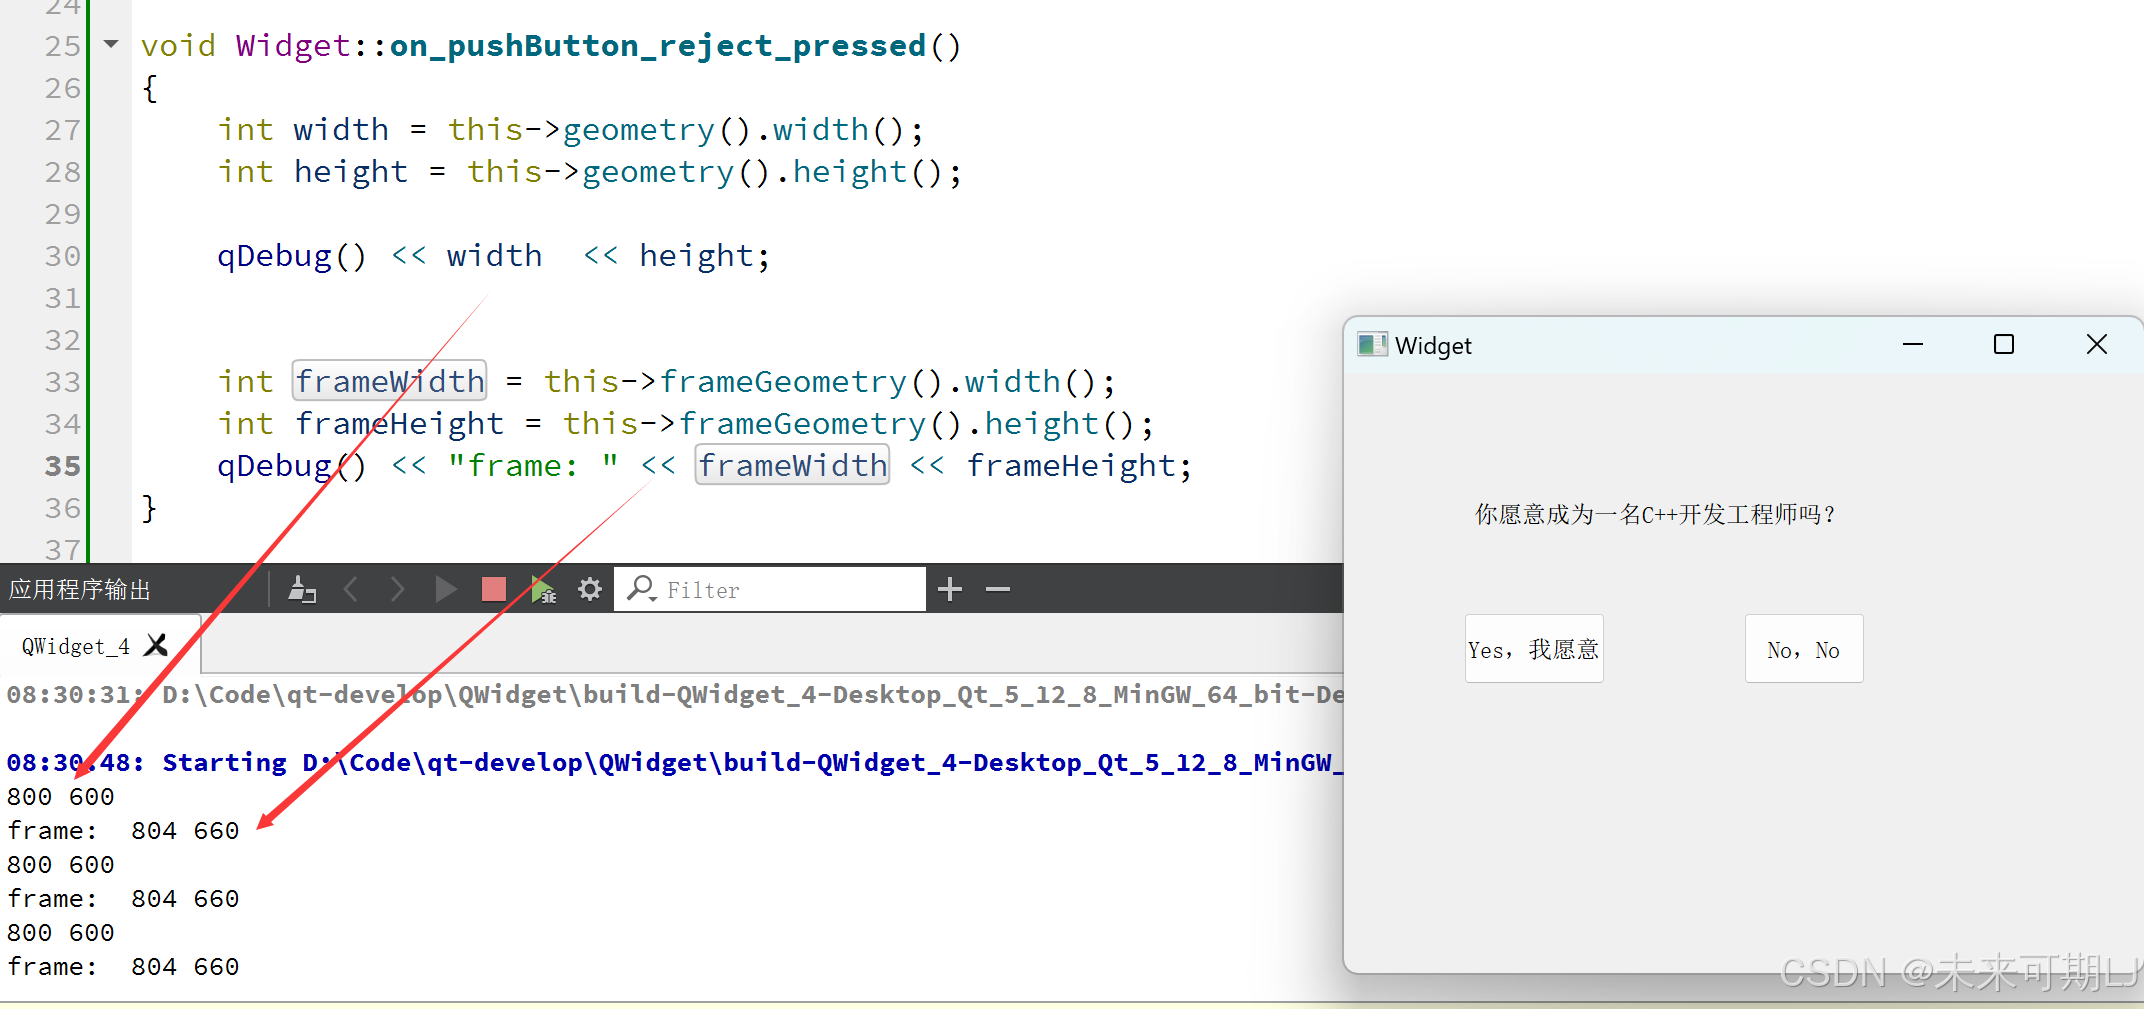Click line number 35 in gutter

pos(62,466)
